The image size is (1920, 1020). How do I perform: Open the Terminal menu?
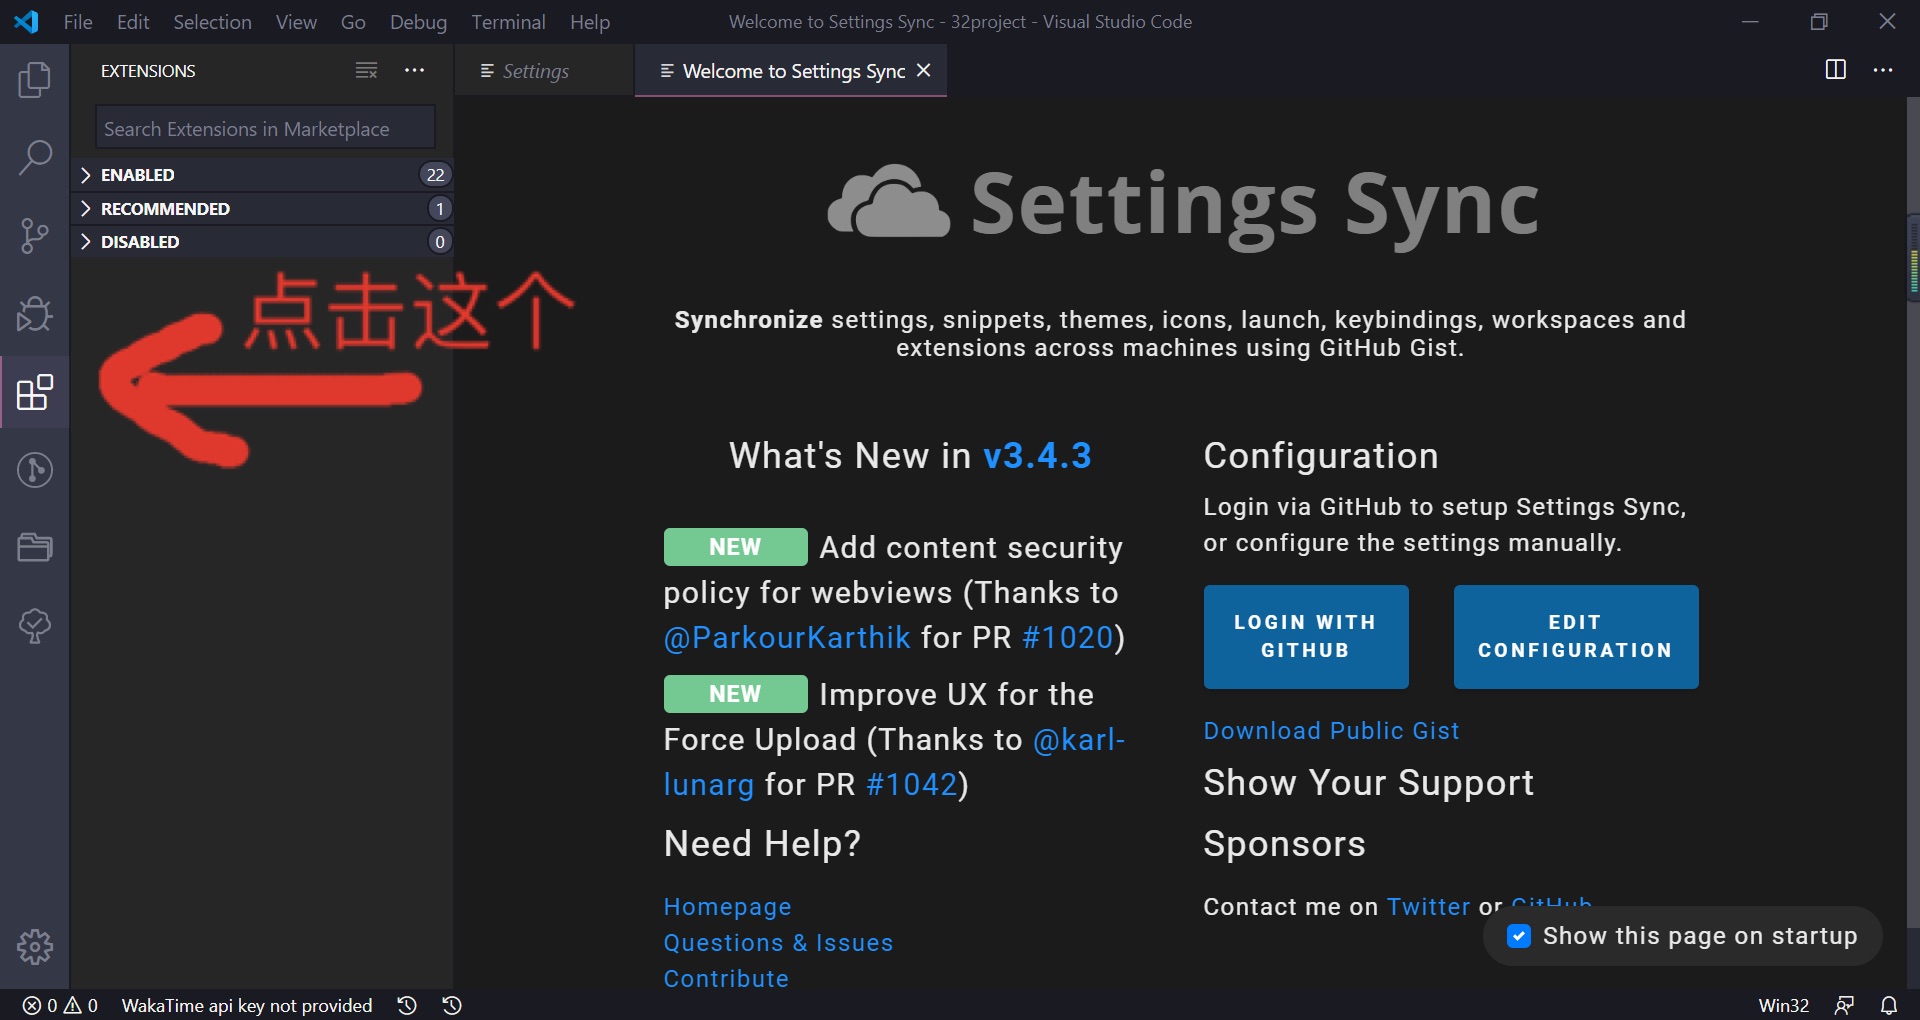tap(508, 22)
